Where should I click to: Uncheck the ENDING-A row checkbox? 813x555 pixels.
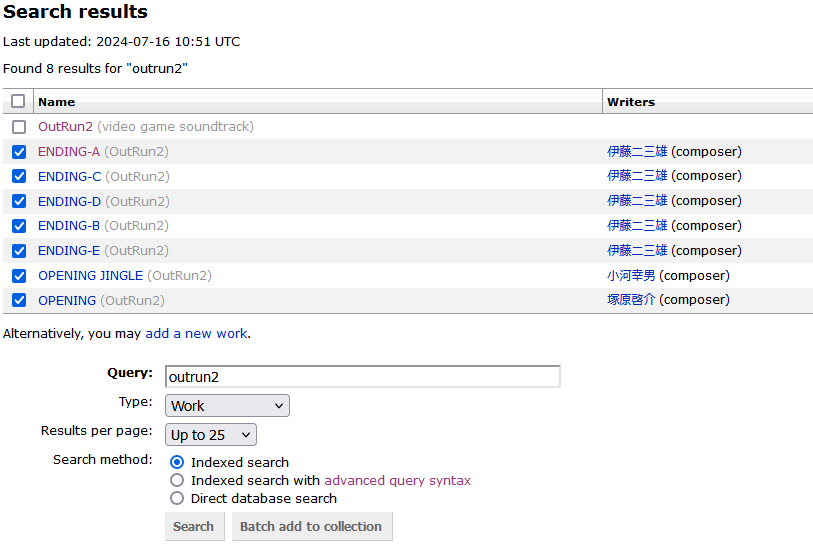click(19, 152)
